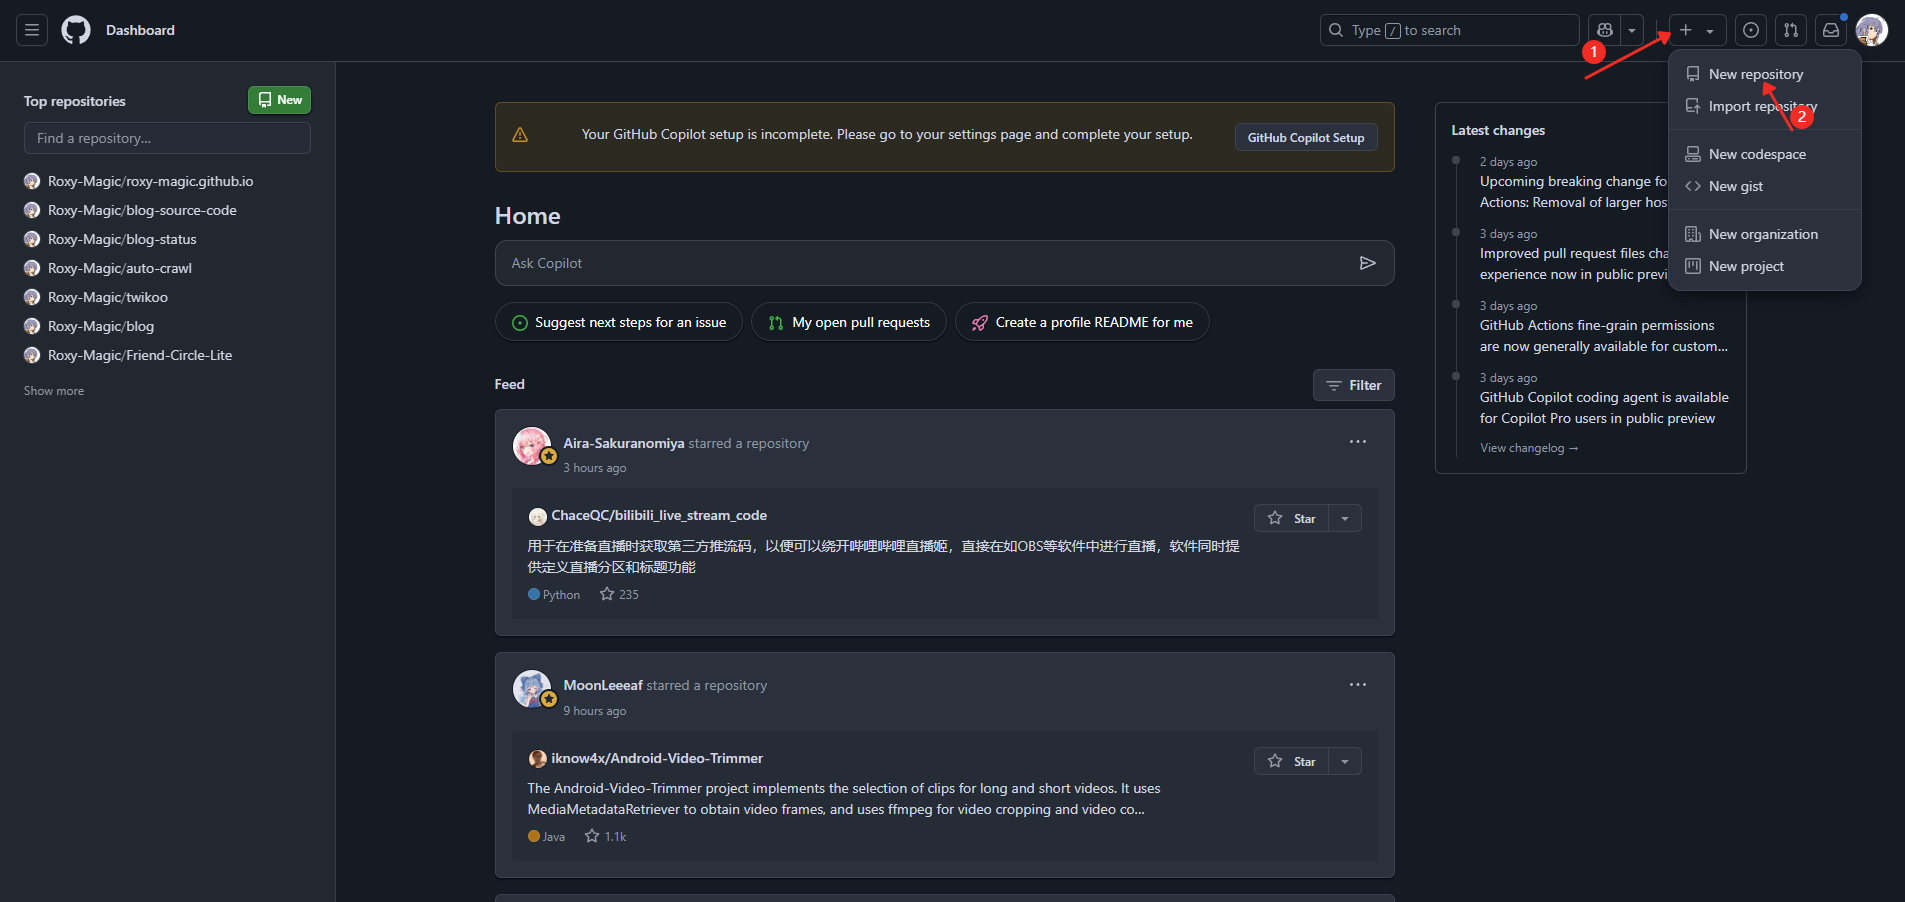The height and width of the screenshot is (902, 1905).
Task: Open the Pull requests header icon
Action: 1791,30
